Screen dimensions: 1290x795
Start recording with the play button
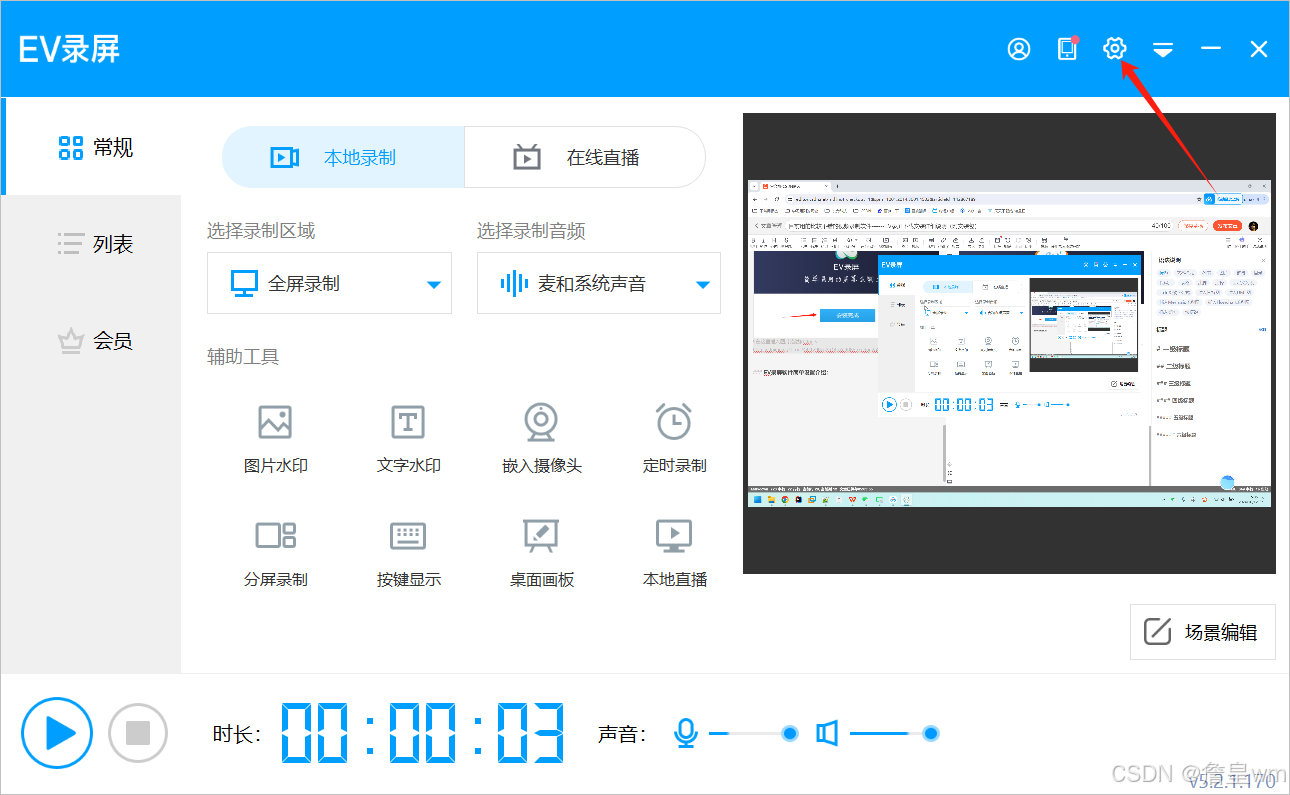pyautogui.click(x=57, y=733)
